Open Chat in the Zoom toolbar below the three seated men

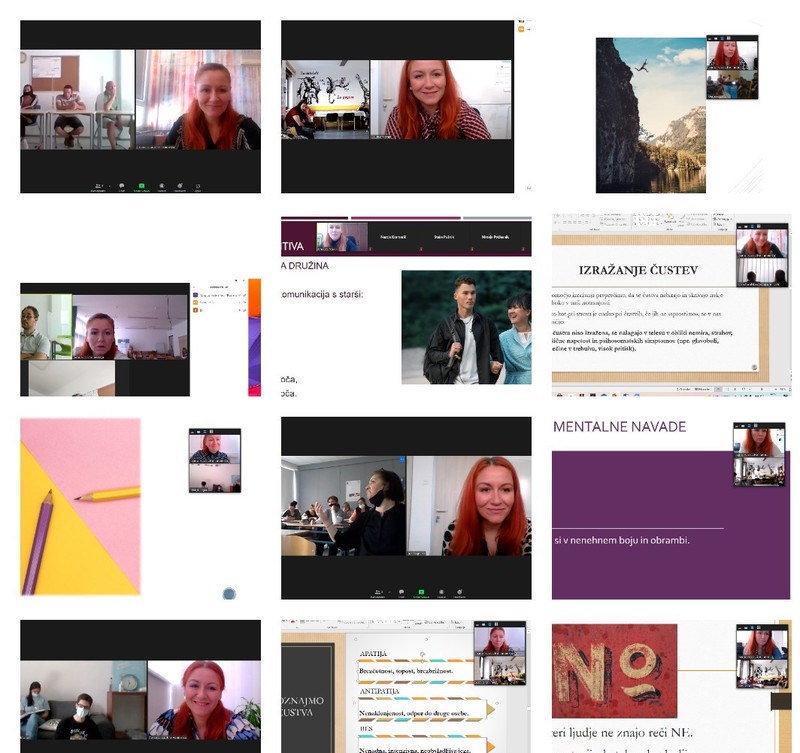tap(121, 186)
